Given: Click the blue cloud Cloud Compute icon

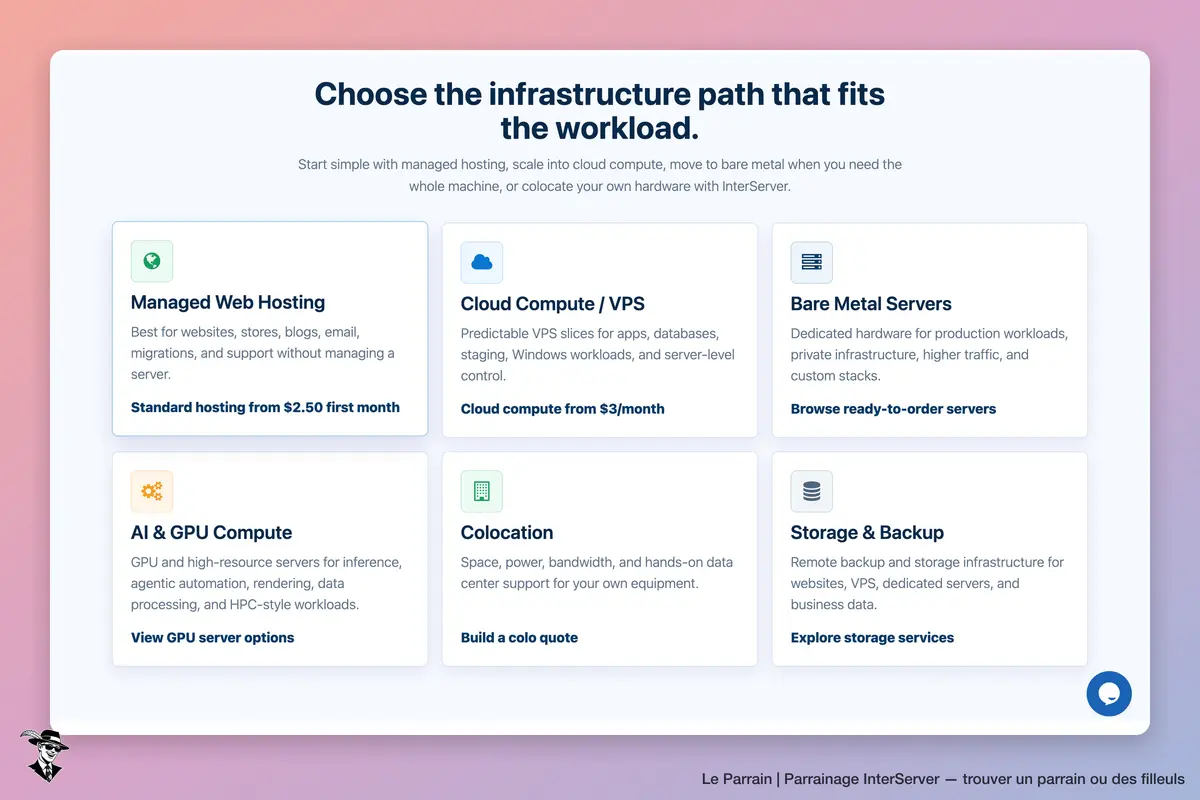Looking at the screenshot, I should (482, 262).
